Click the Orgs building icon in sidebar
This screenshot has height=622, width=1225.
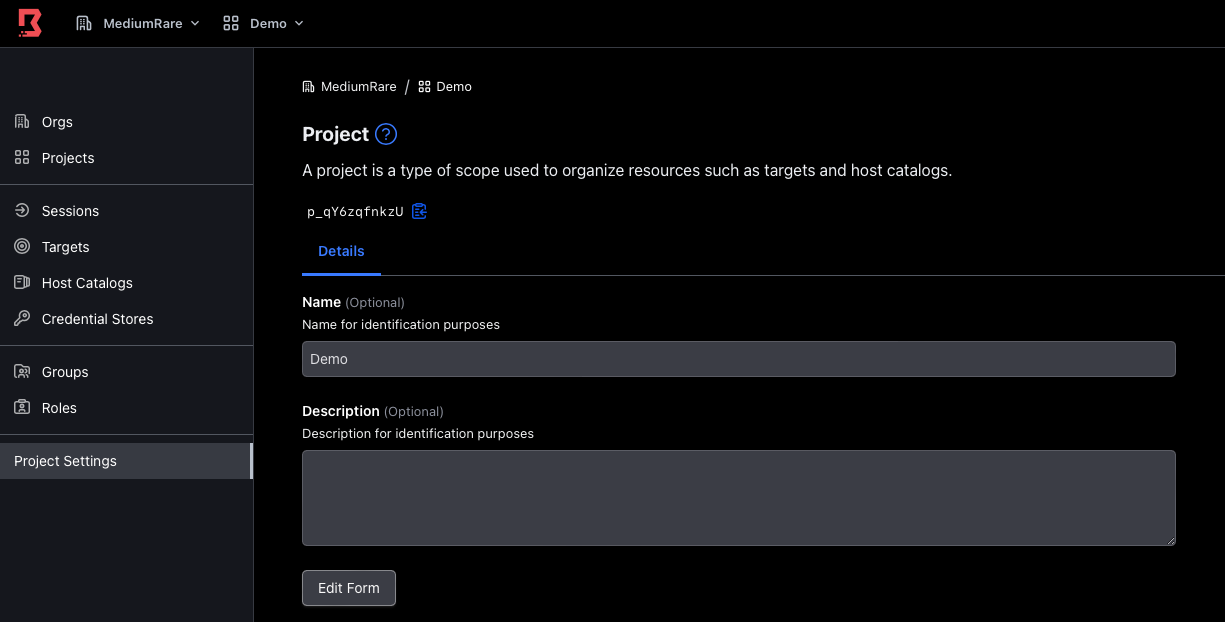(22, 122)
